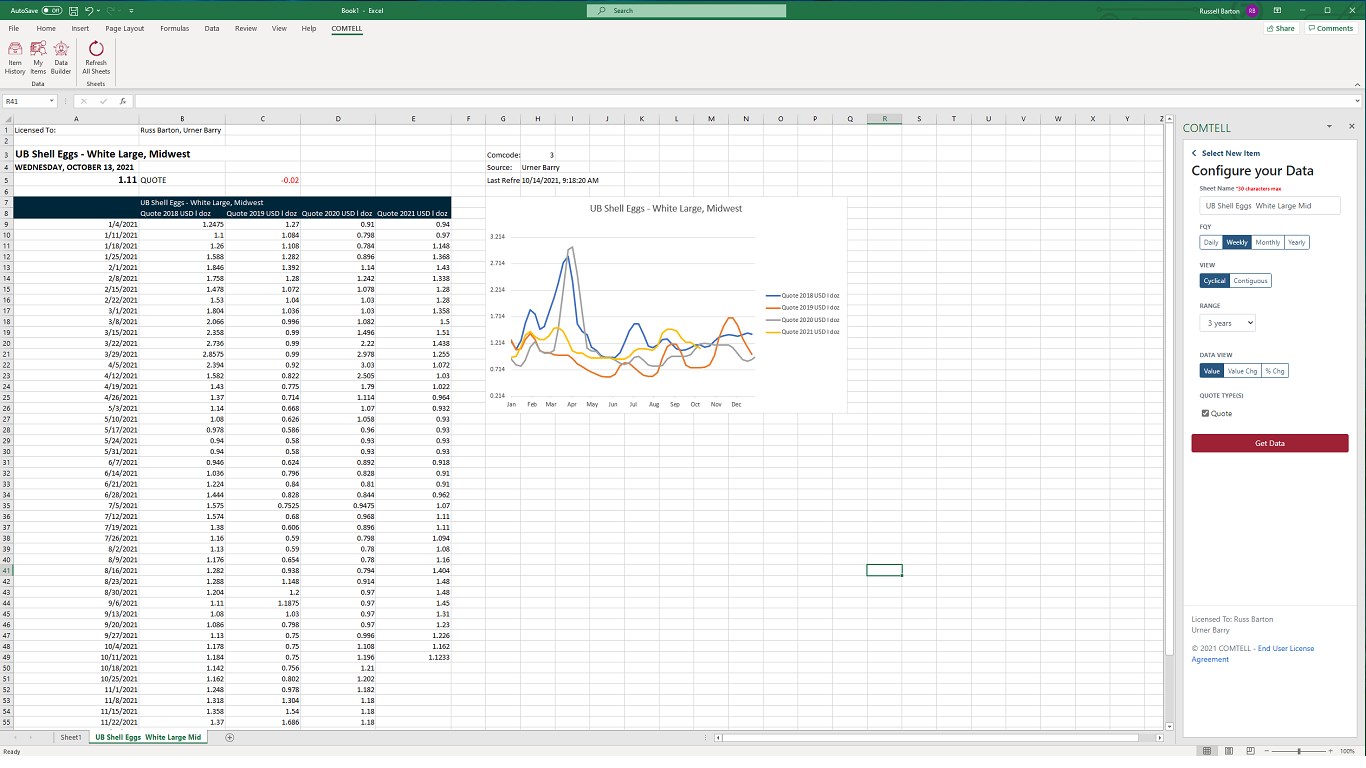This screenshot has width=1366, height=768.
Task: Add a new sheet with plus icon
Action: (229, 737)
